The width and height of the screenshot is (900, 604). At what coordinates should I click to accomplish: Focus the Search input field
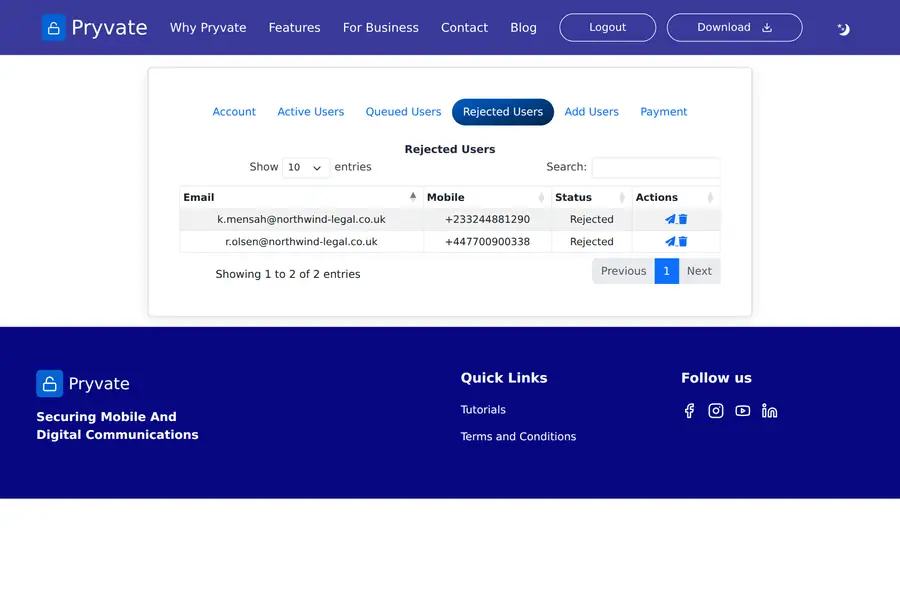click(656, 168)
